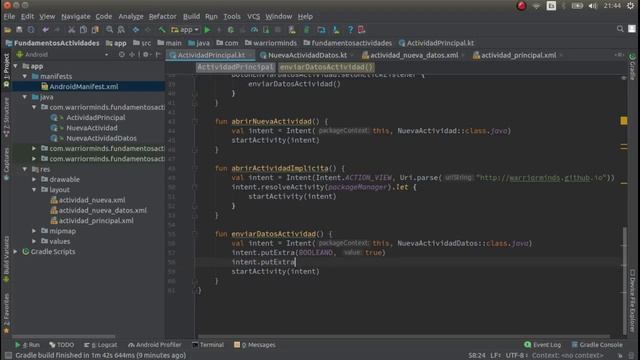Collapse the java folder node
The width and height of the screenshot is (640, 360).
pyautogui.click(x=25, y=97)
